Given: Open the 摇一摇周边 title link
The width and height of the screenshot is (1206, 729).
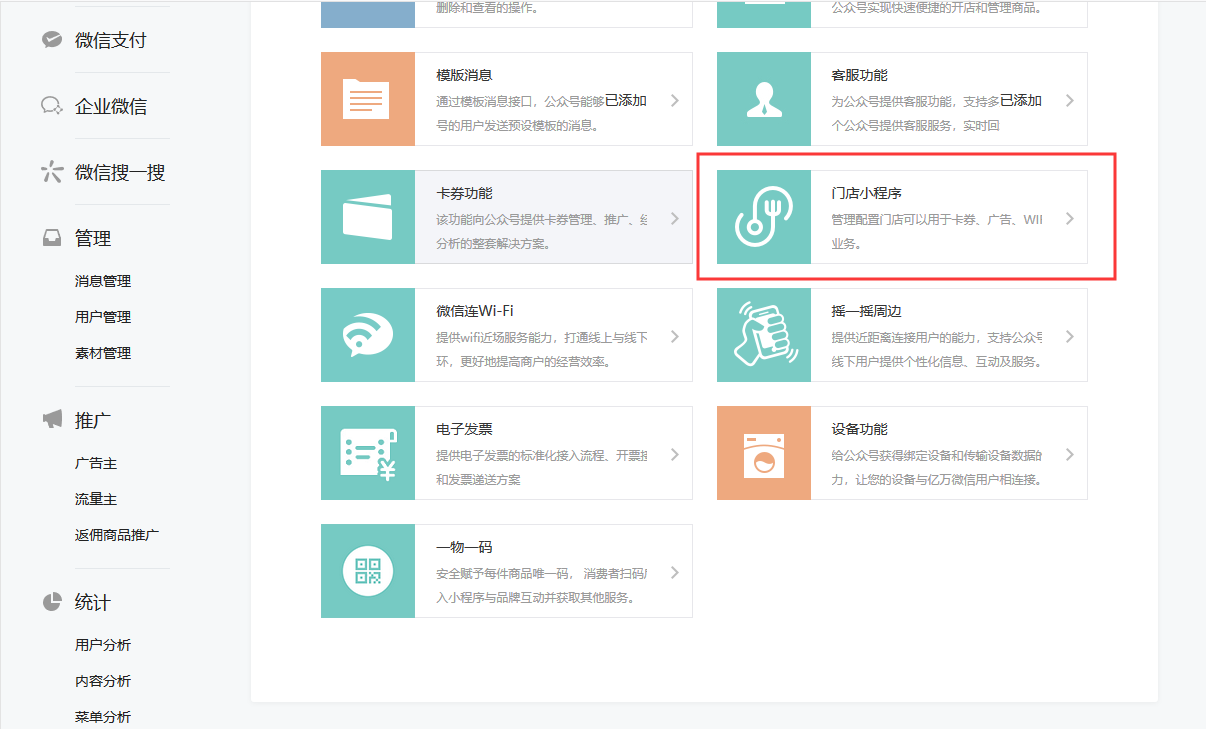Looking at the screenshot, I should pyautogui.click(x=867, y=311).
